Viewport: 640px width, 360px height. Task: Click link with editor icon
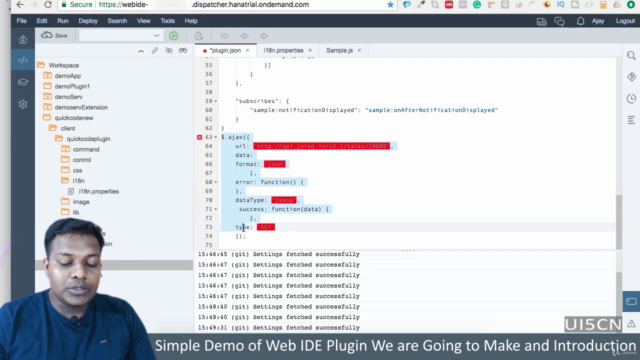click(155, 51)
